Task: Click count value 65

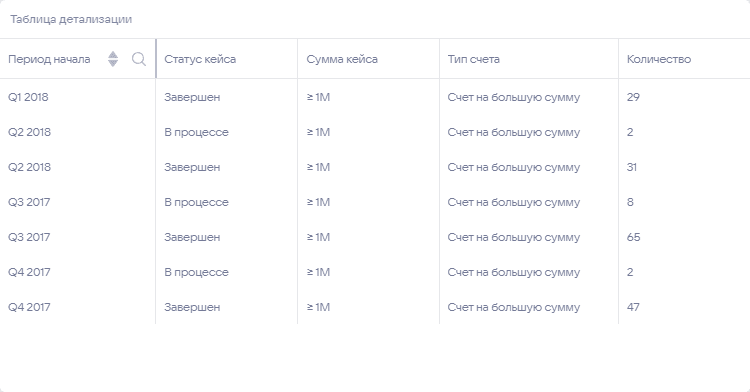Action: pyautogui.click(x=633, y=237)
